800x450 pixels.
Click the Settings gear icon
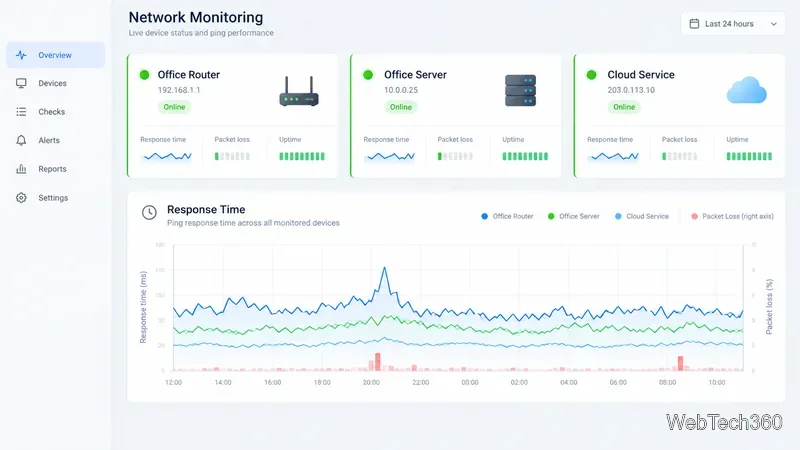[21, 197]
